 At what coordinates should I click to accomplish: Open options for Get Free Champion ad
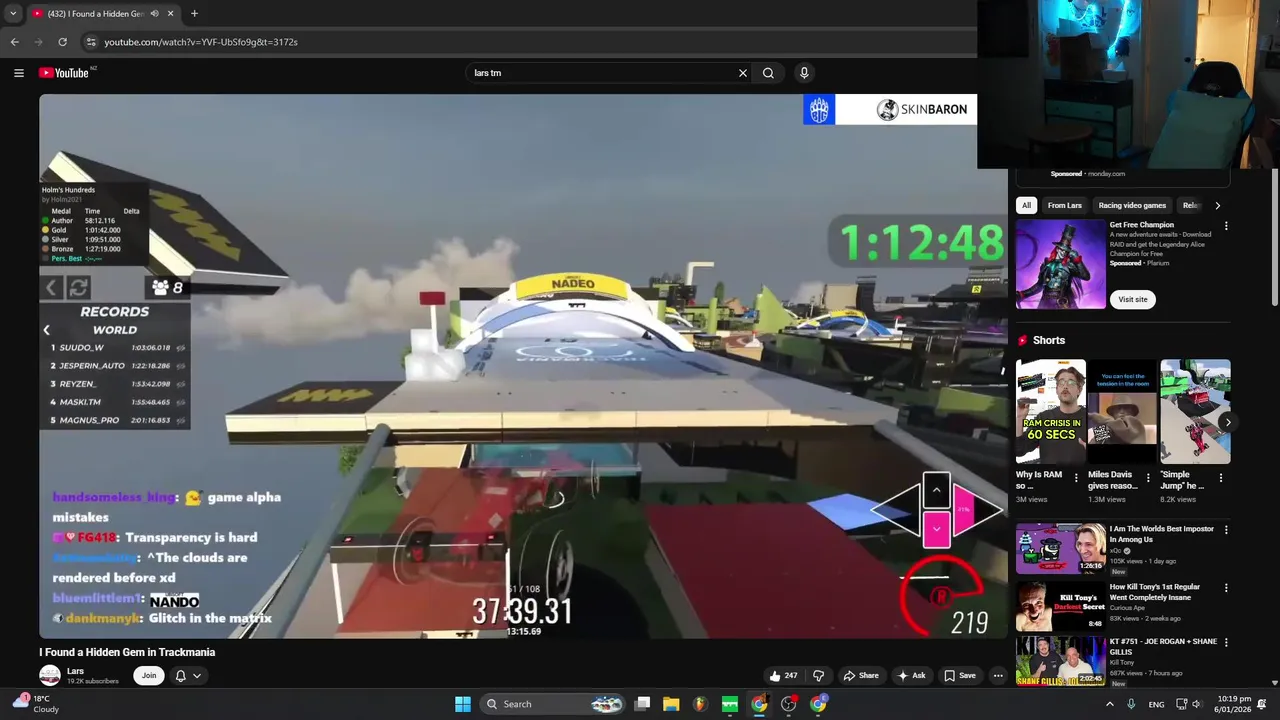[1226, 226]
